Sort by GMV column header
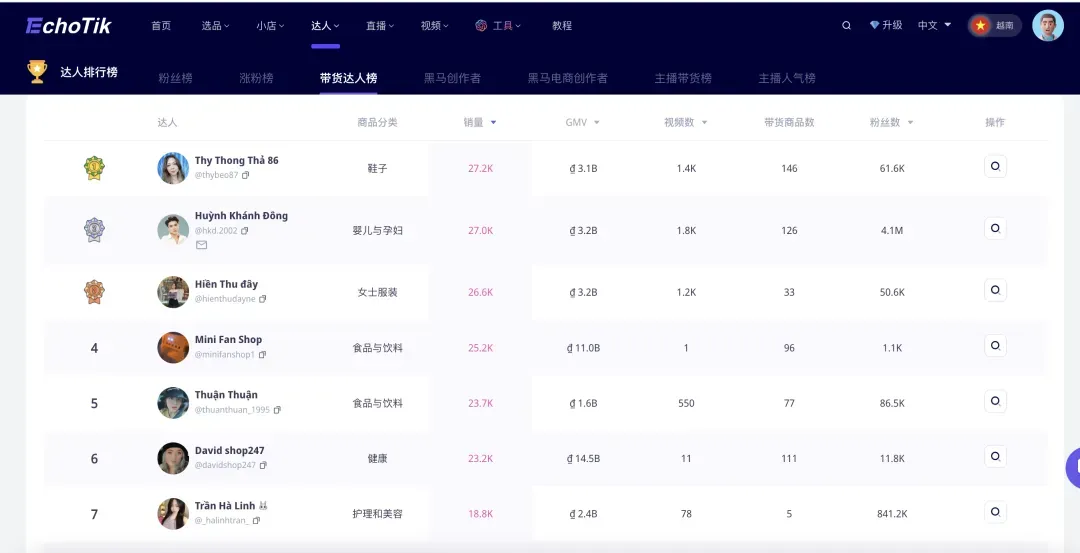 click(x=582, y=123)
